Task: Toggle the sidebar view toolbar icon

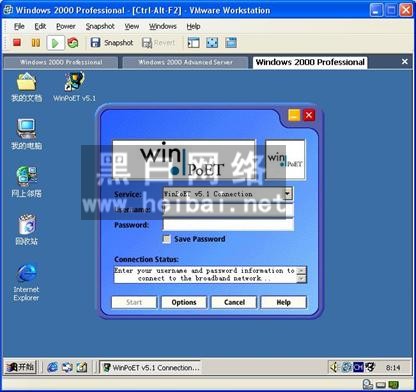Action: pos(193,43)
